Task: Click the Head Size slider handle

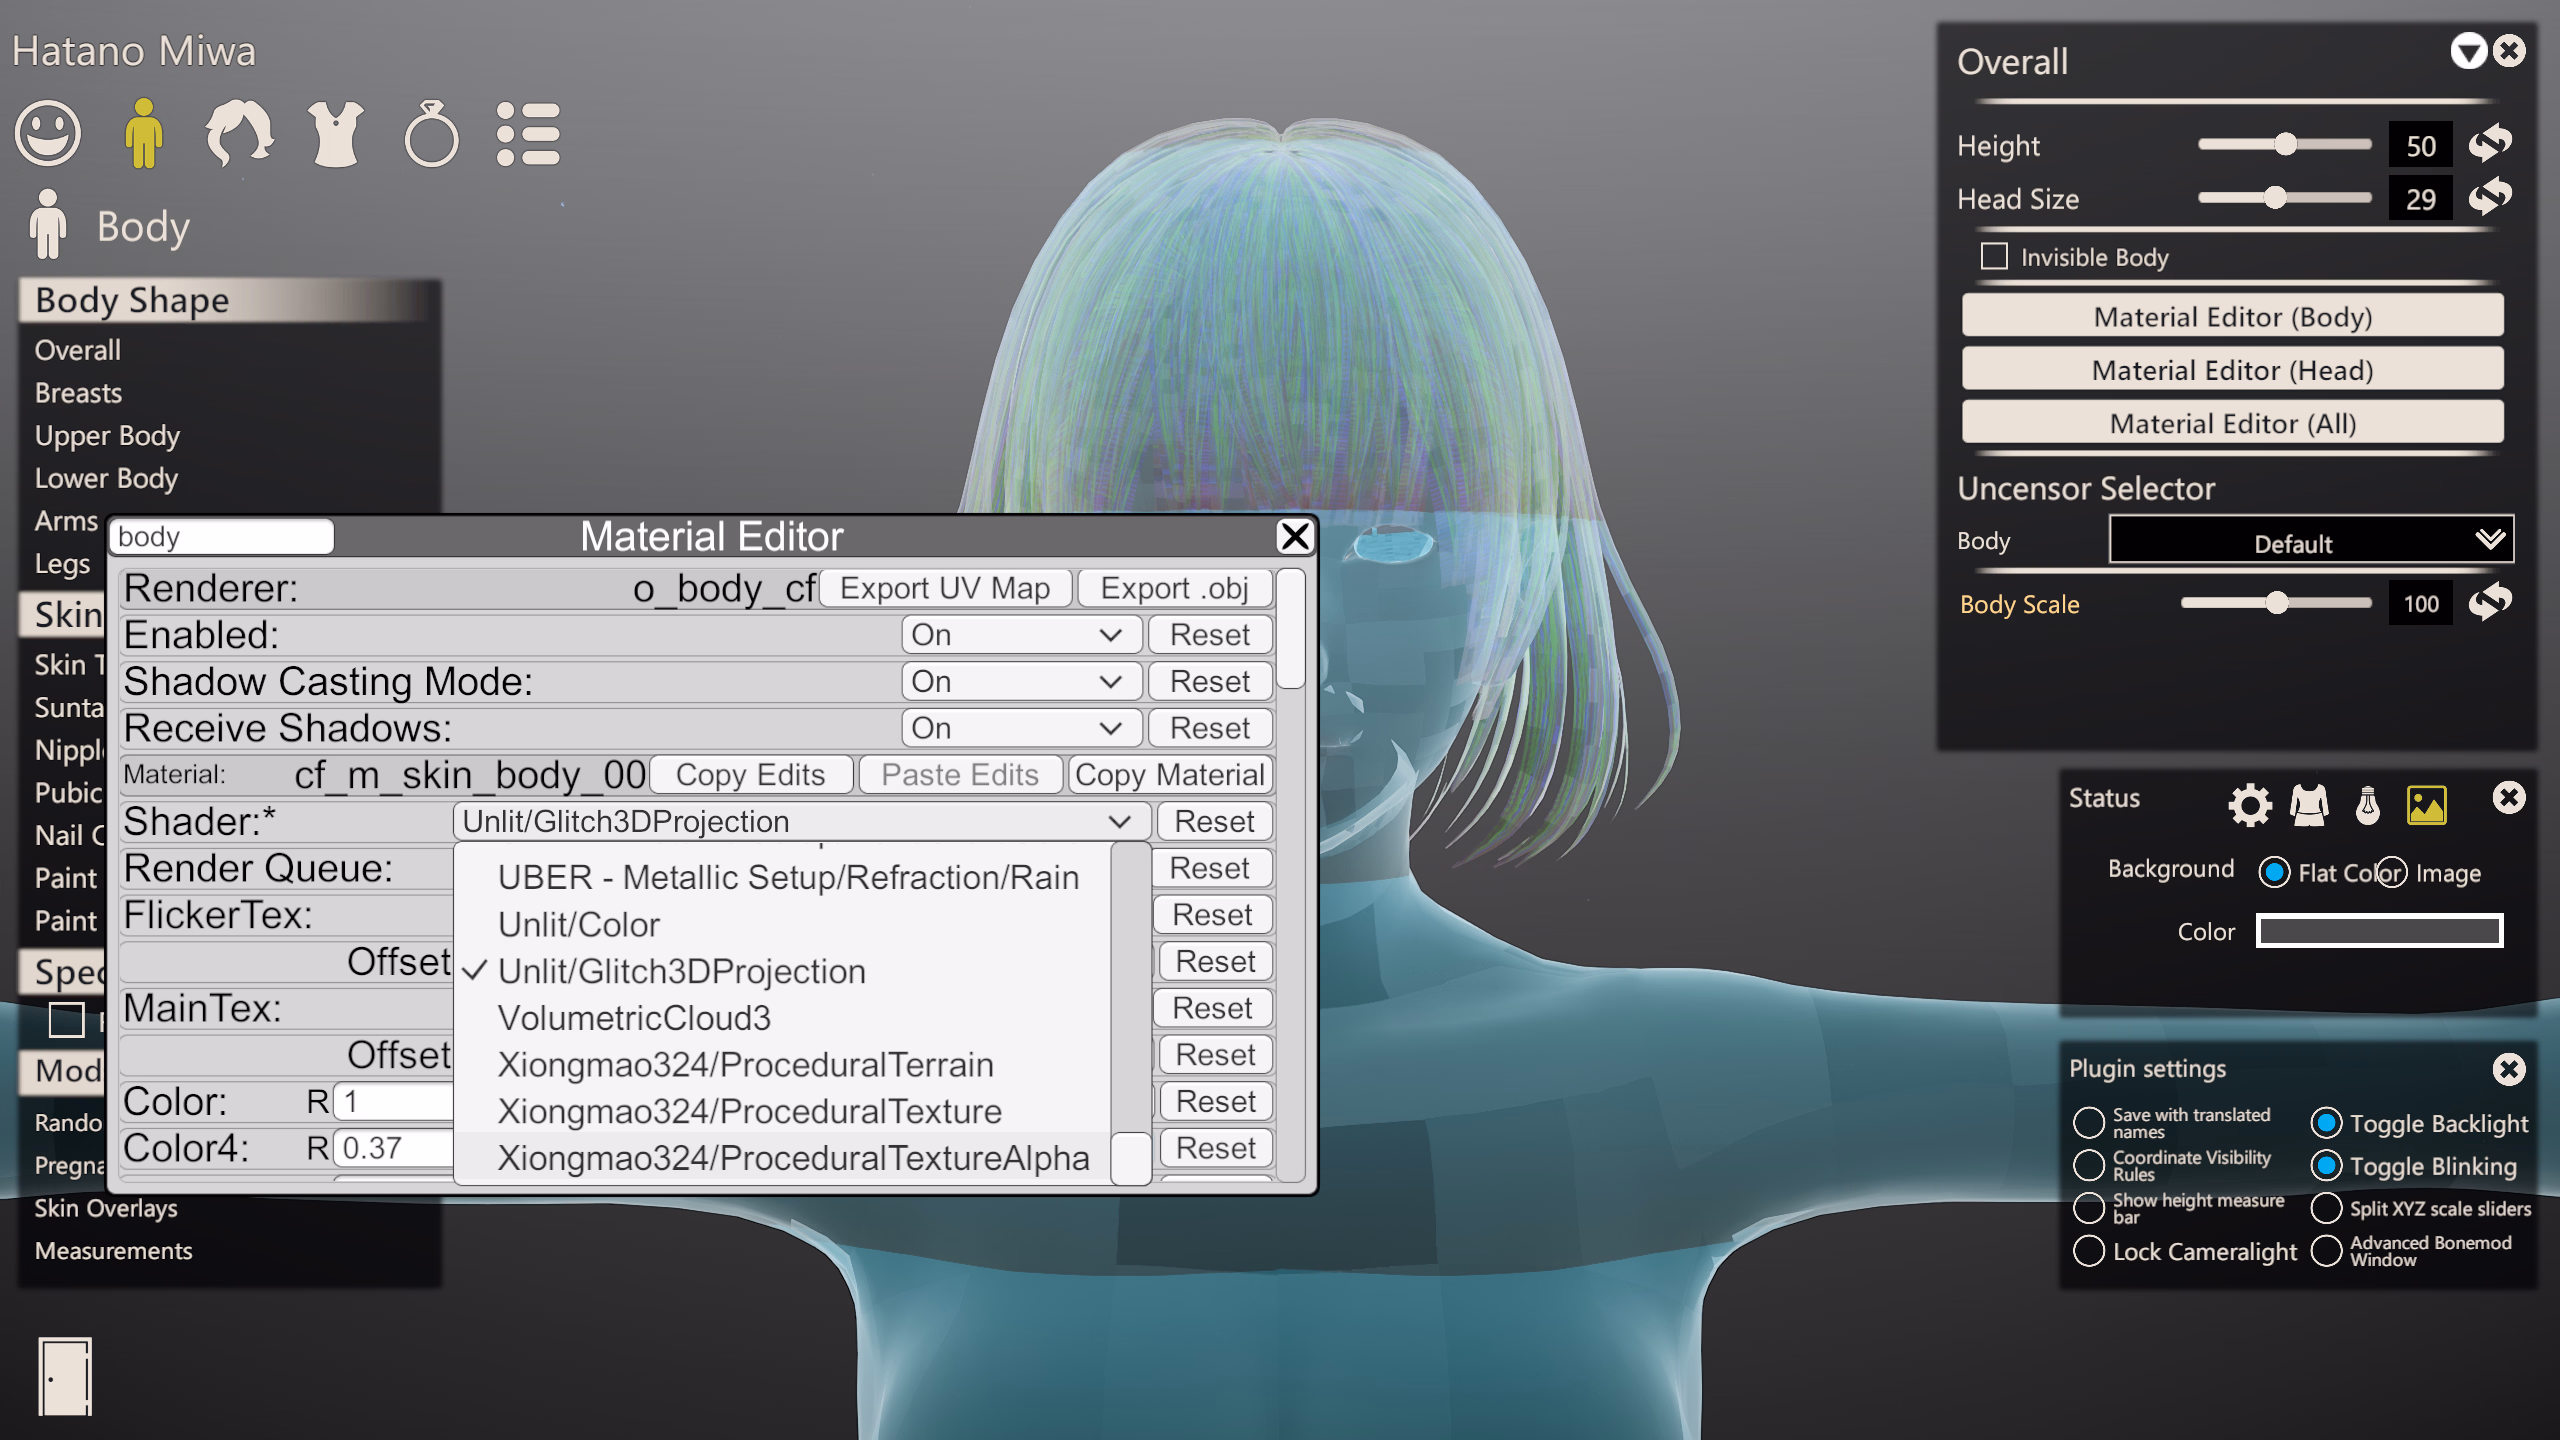Action: 2275,198
